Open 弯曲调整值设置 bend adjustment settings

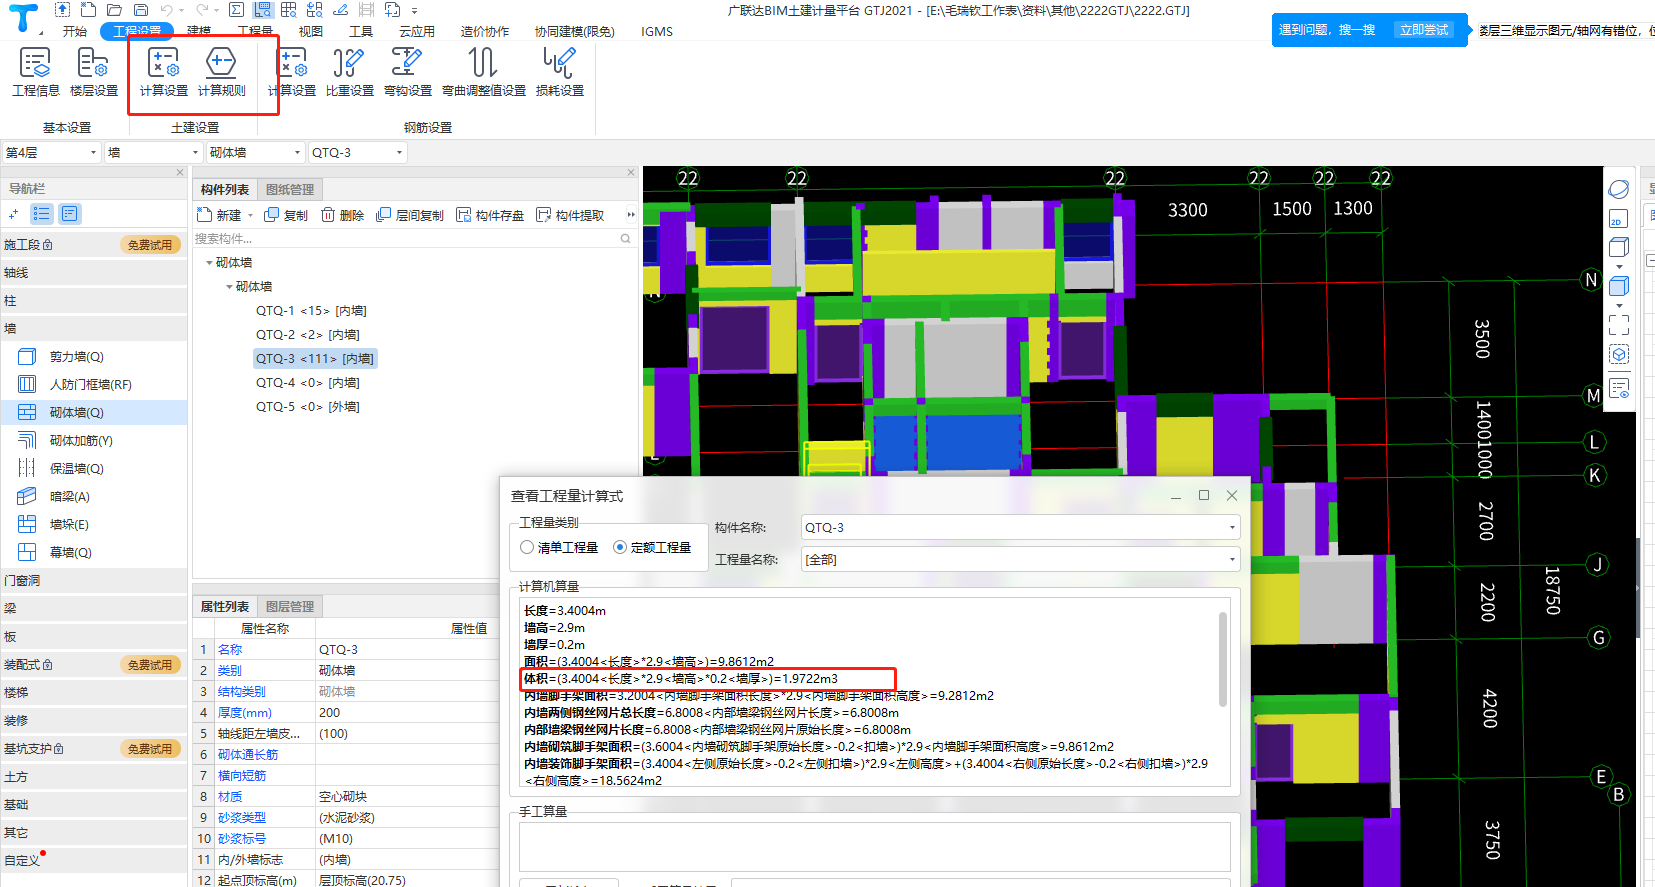tap(484, 72)
